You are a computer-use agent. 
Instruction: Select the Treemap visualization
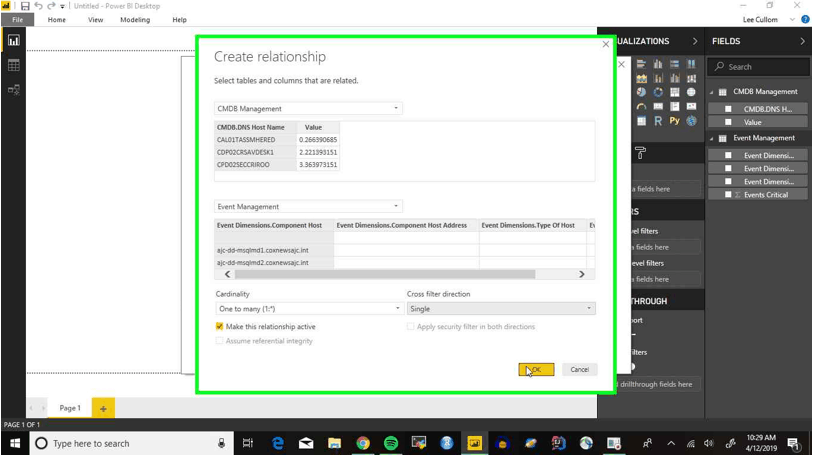pos(674,92)
